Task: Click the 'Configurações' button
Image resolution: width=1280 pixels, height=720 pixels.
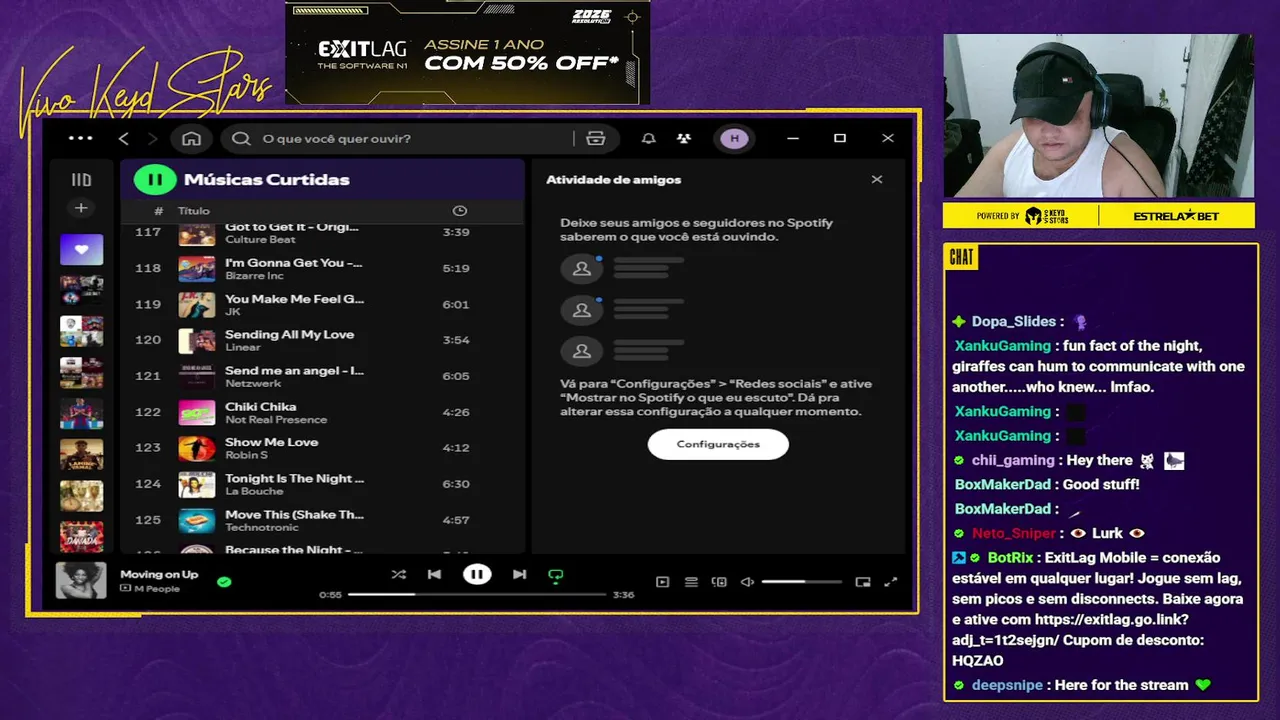Action: pos(718,444)
